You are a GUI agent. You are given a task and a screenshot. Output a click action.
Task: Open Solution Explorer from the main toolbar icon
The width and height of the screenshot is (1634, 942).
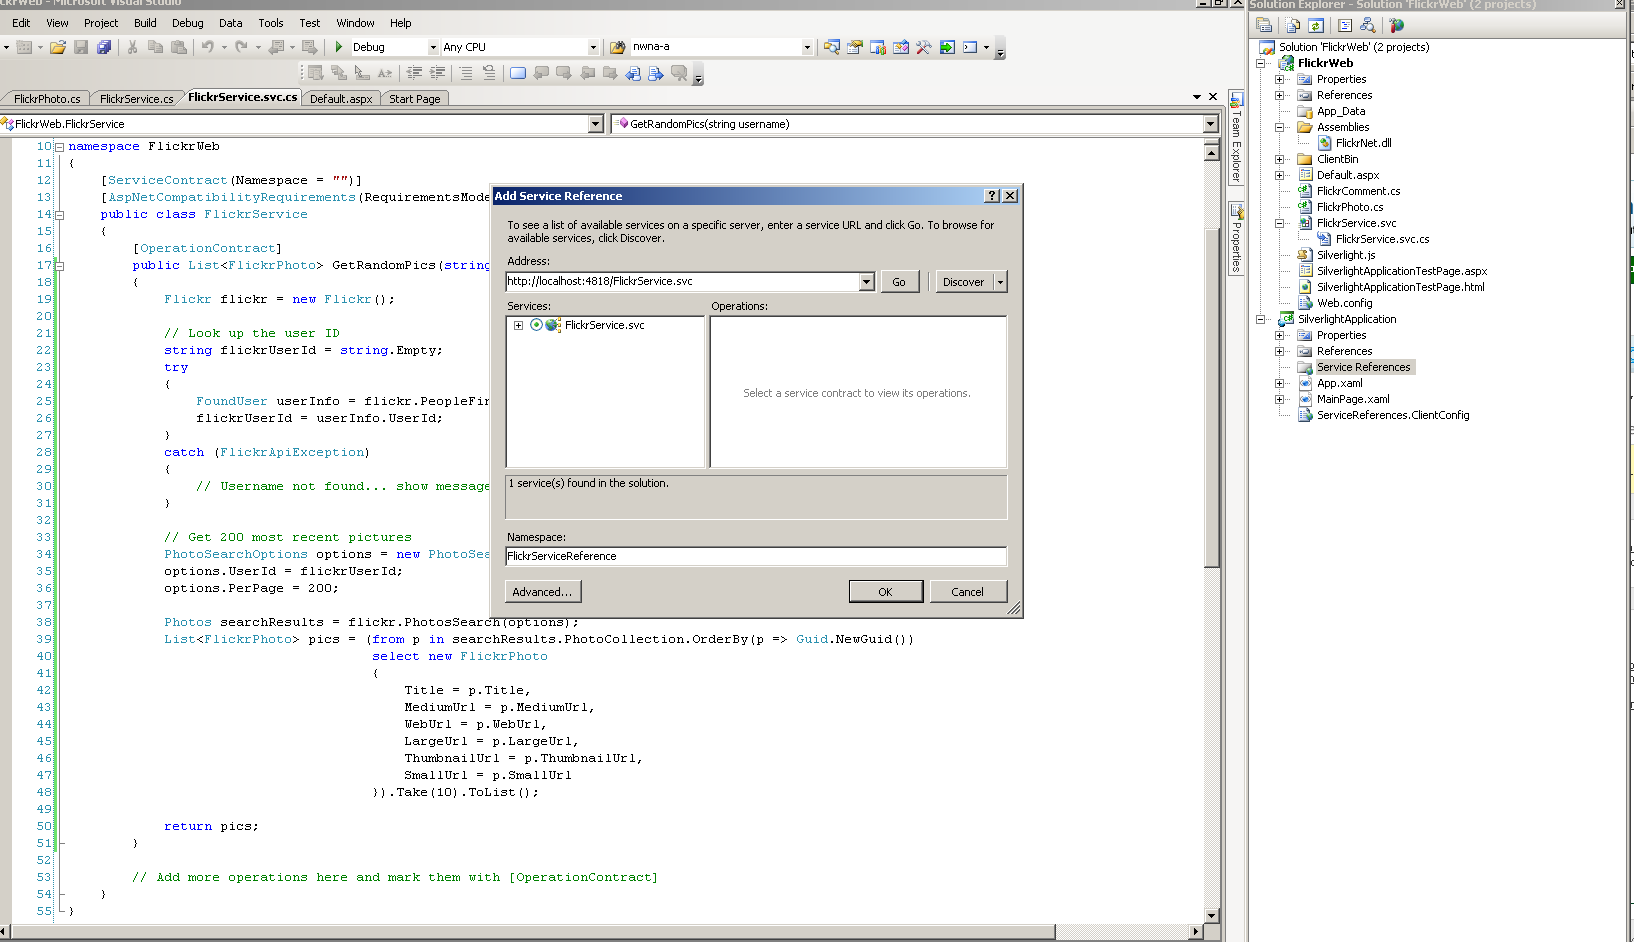pos(831,47)
